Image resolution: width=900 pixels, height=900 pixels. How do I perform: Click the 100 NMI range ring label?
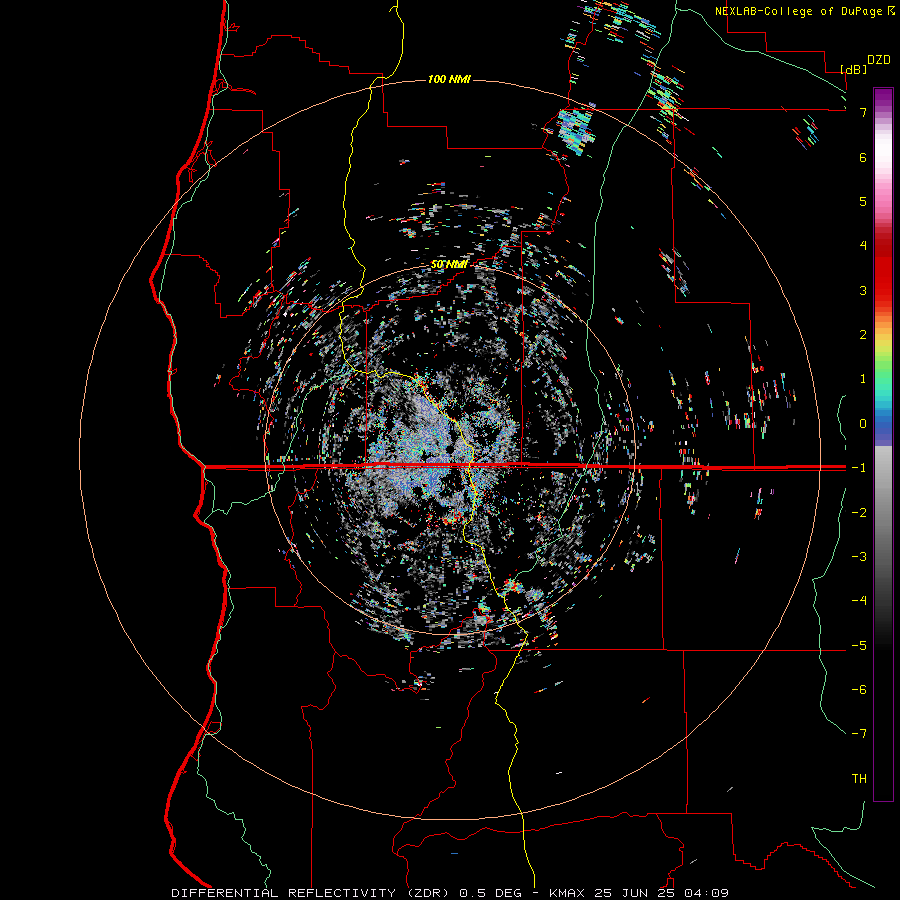click(449, 79)
